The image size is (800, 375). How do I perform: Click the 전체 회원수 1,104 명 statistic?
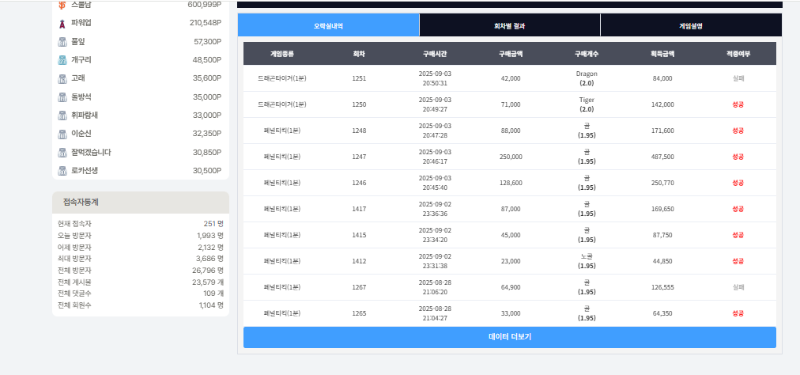coord(140,305)
